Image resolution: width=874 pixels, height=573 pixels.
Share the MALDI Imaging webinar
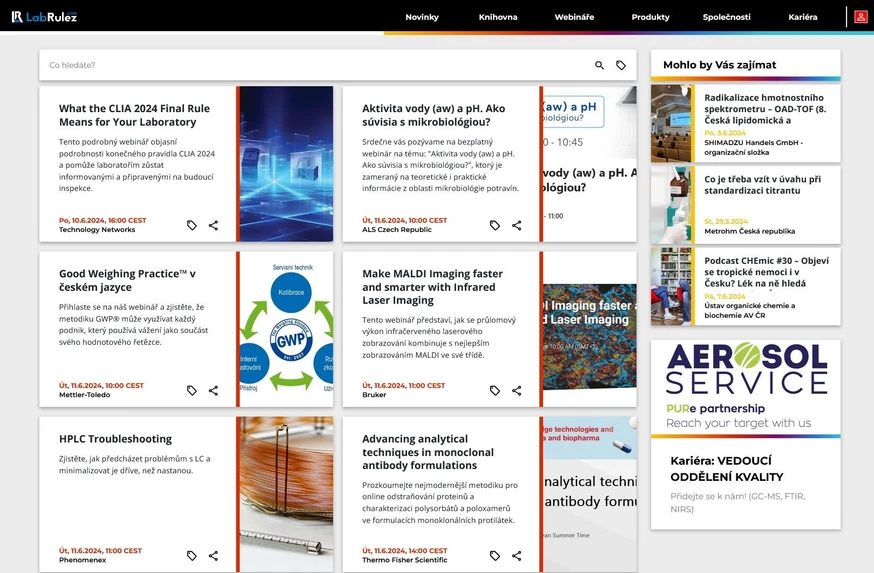point(517,390)
